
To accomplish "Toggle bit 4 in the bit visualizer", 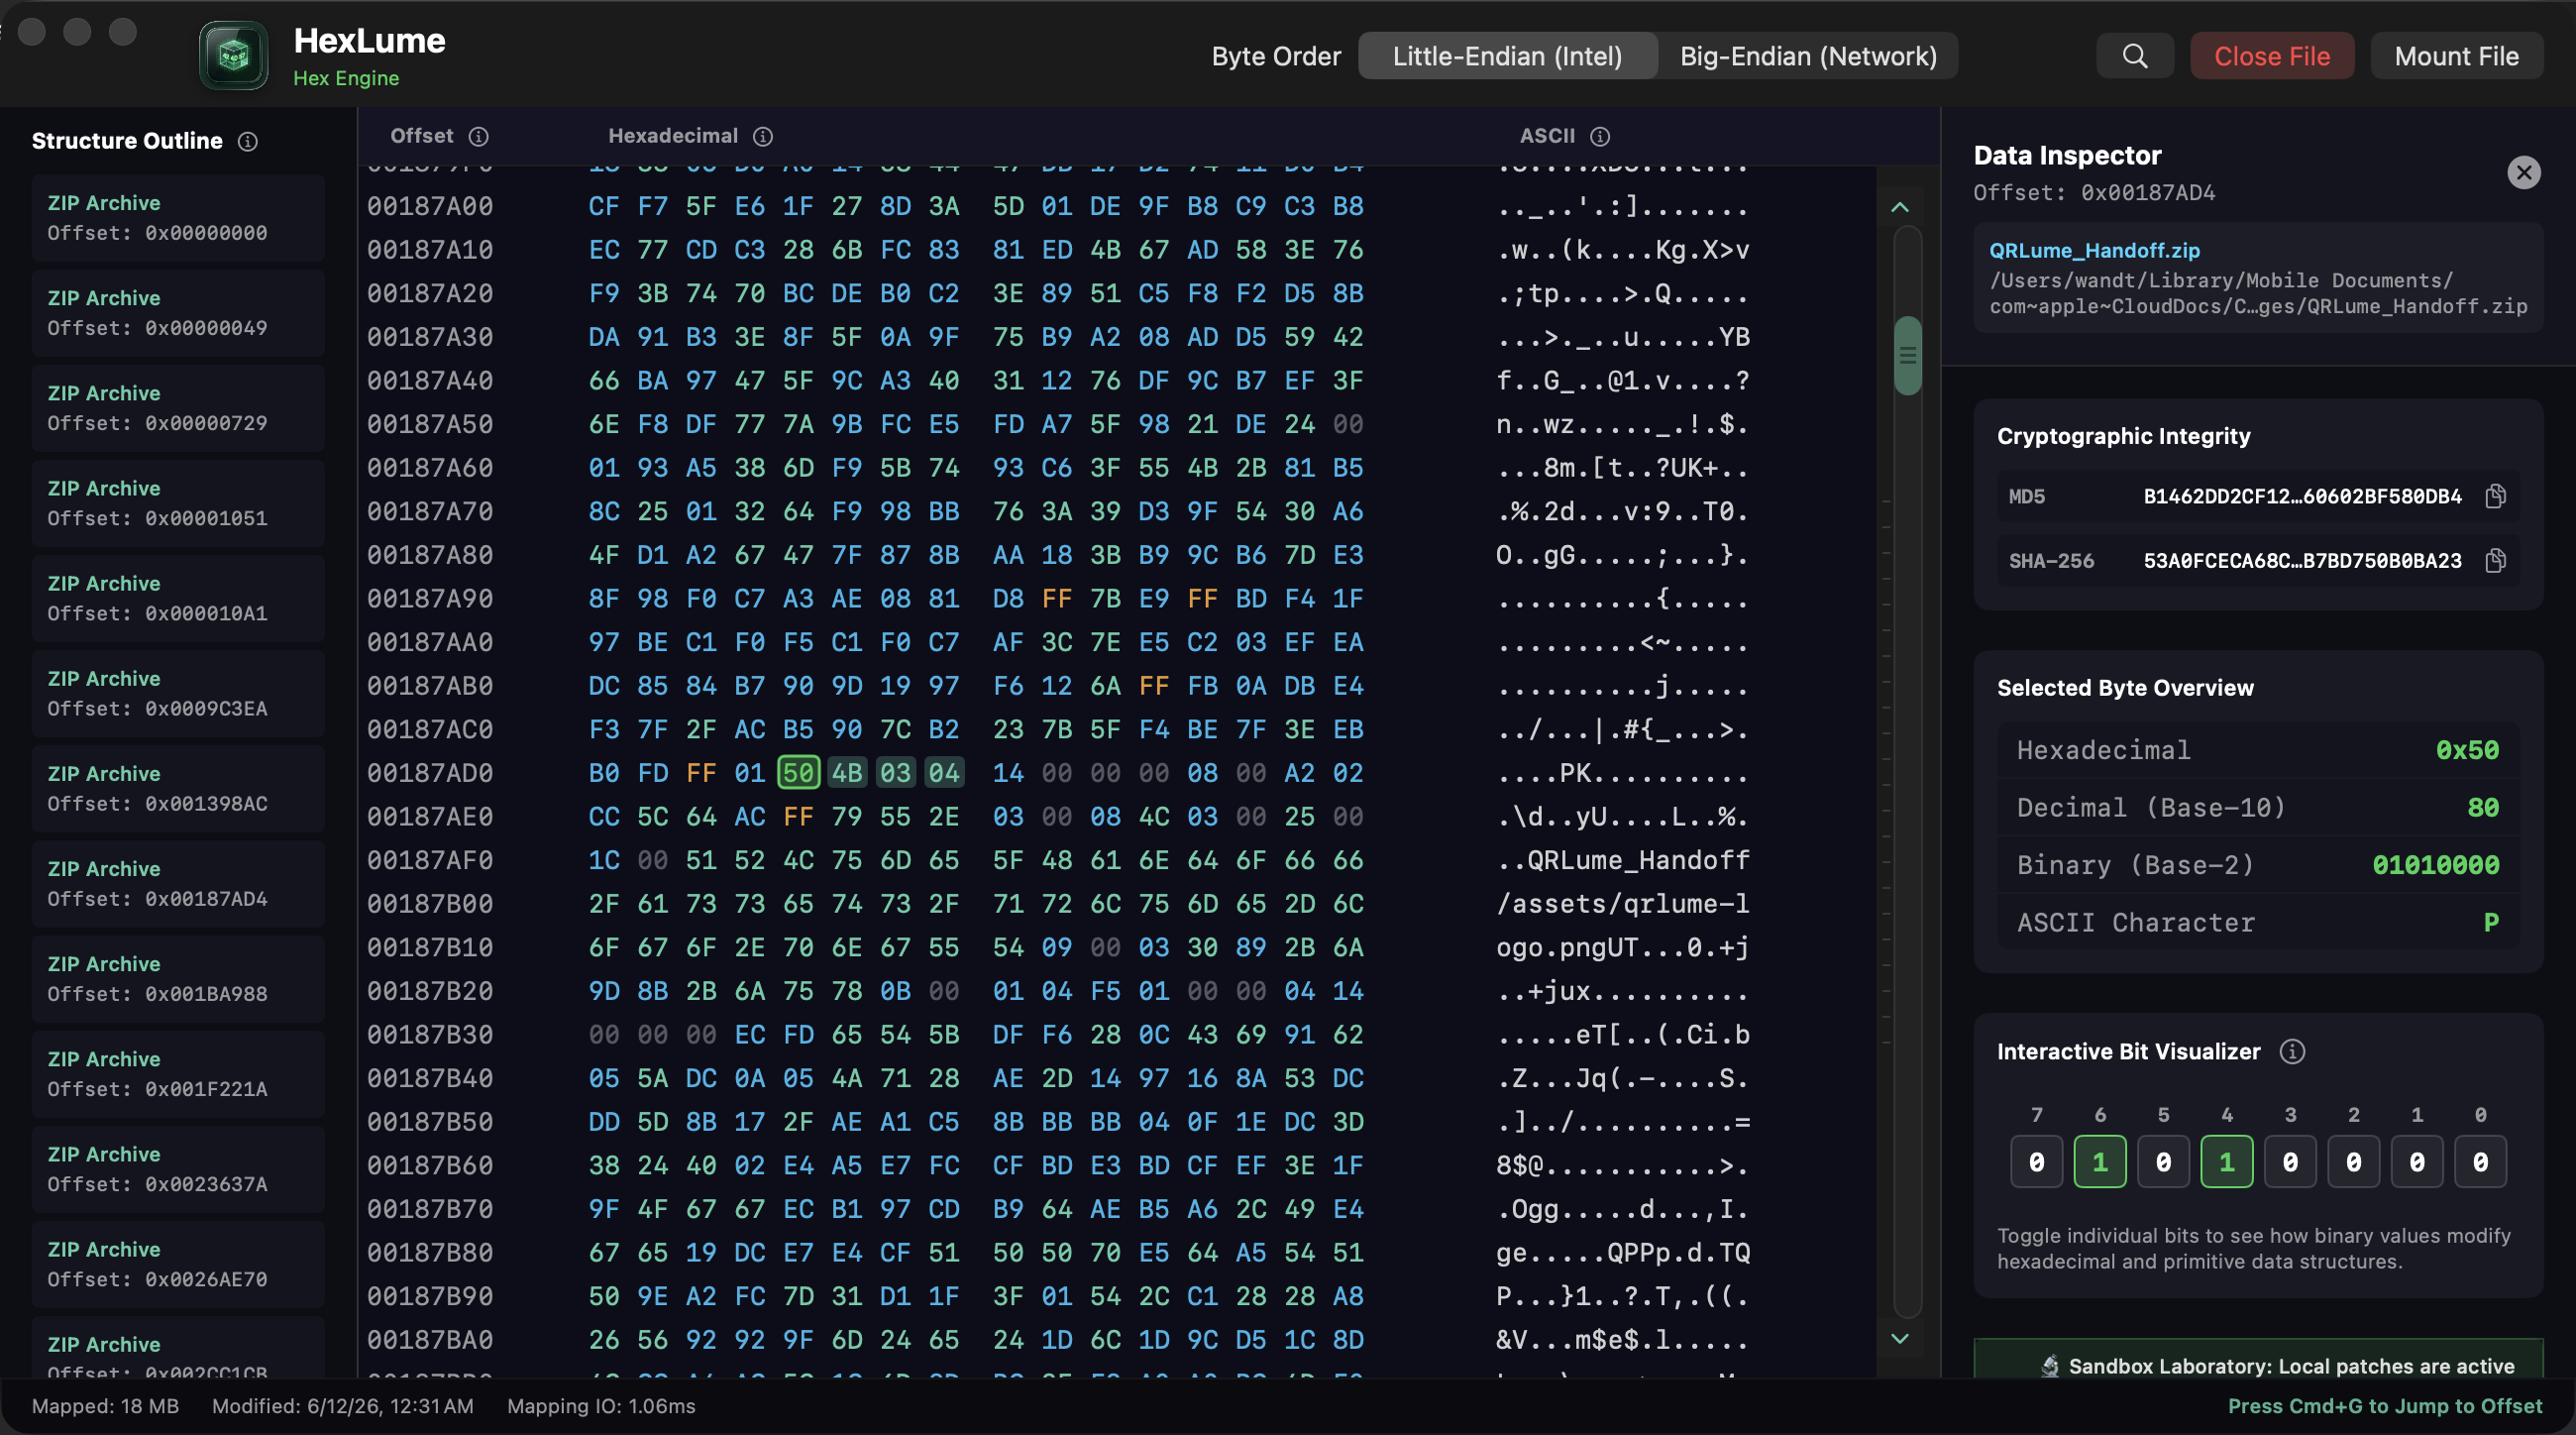I will tap(2227, 1162).
